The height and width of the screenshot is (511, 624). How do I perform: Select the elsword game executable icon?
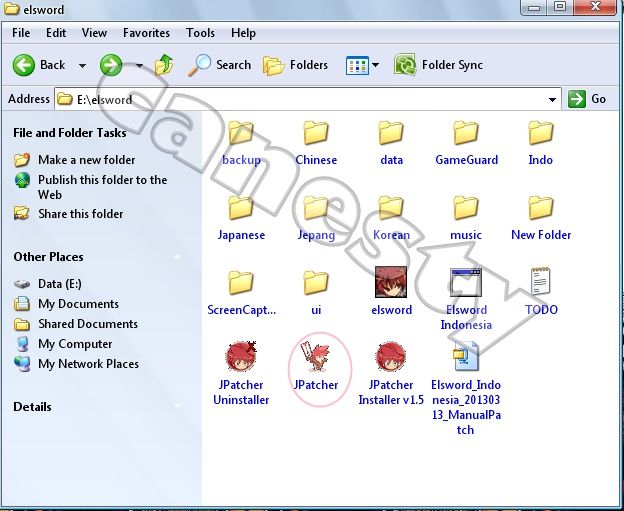click(391, 283)
